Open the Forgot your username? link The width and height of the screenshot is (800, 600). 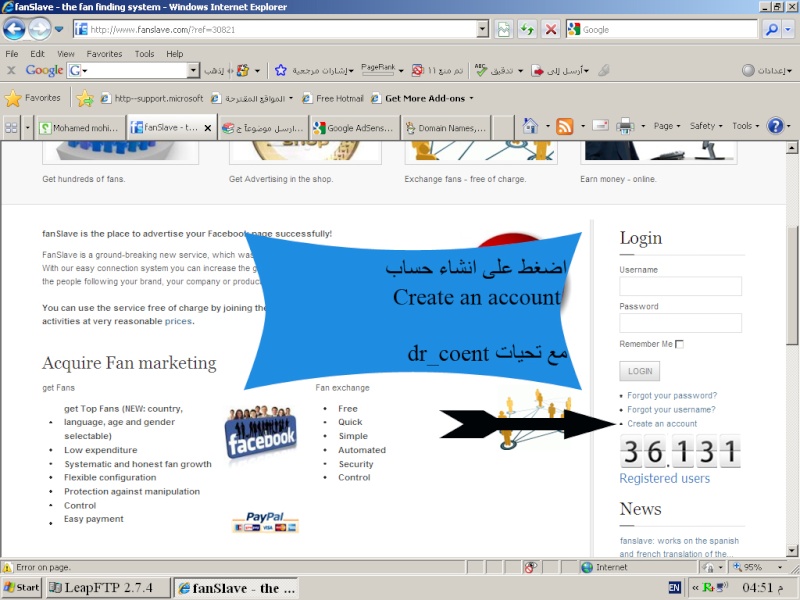coord(671,410)
